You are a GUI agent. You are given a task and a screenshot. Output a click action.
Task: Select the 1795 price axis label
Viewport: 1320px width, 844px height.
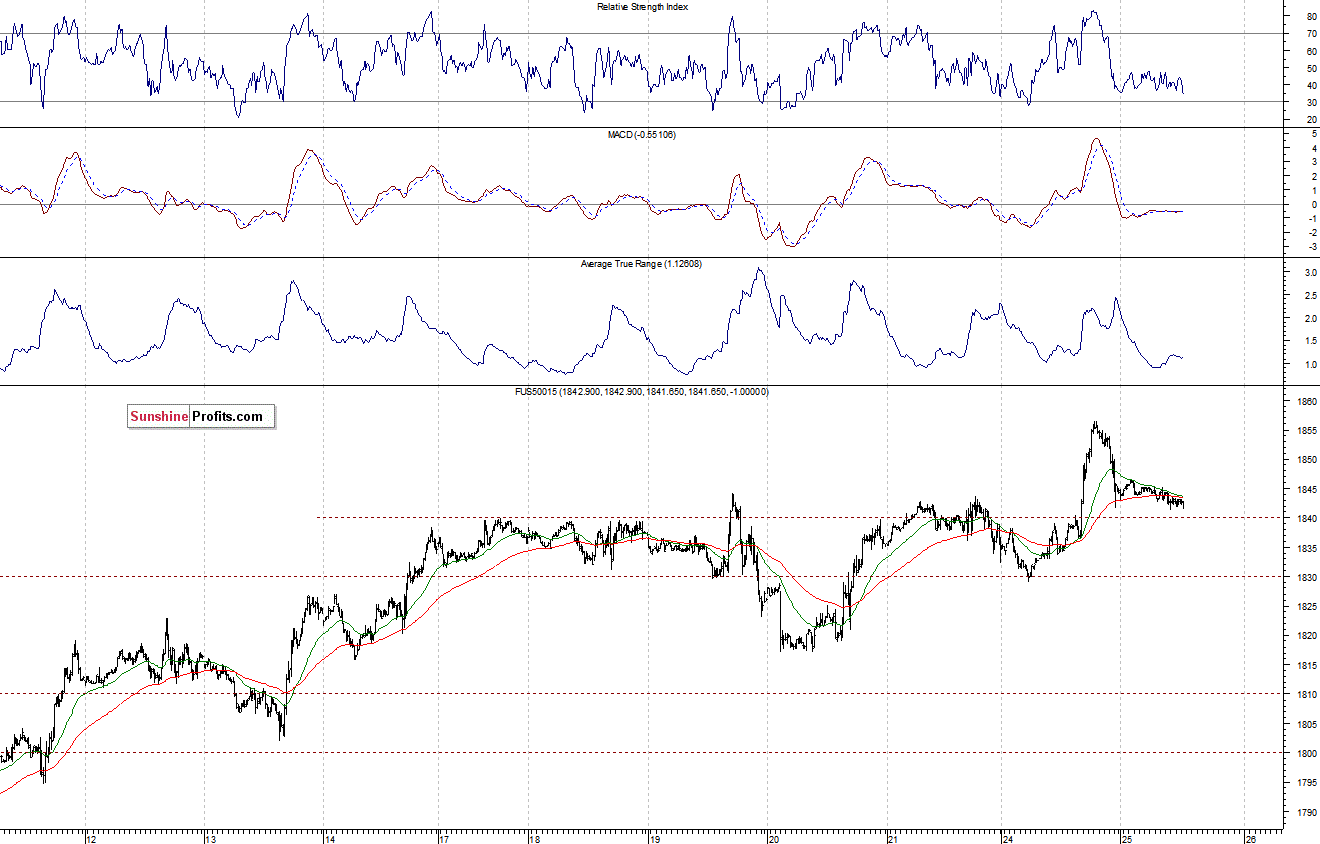[1306, 782]
